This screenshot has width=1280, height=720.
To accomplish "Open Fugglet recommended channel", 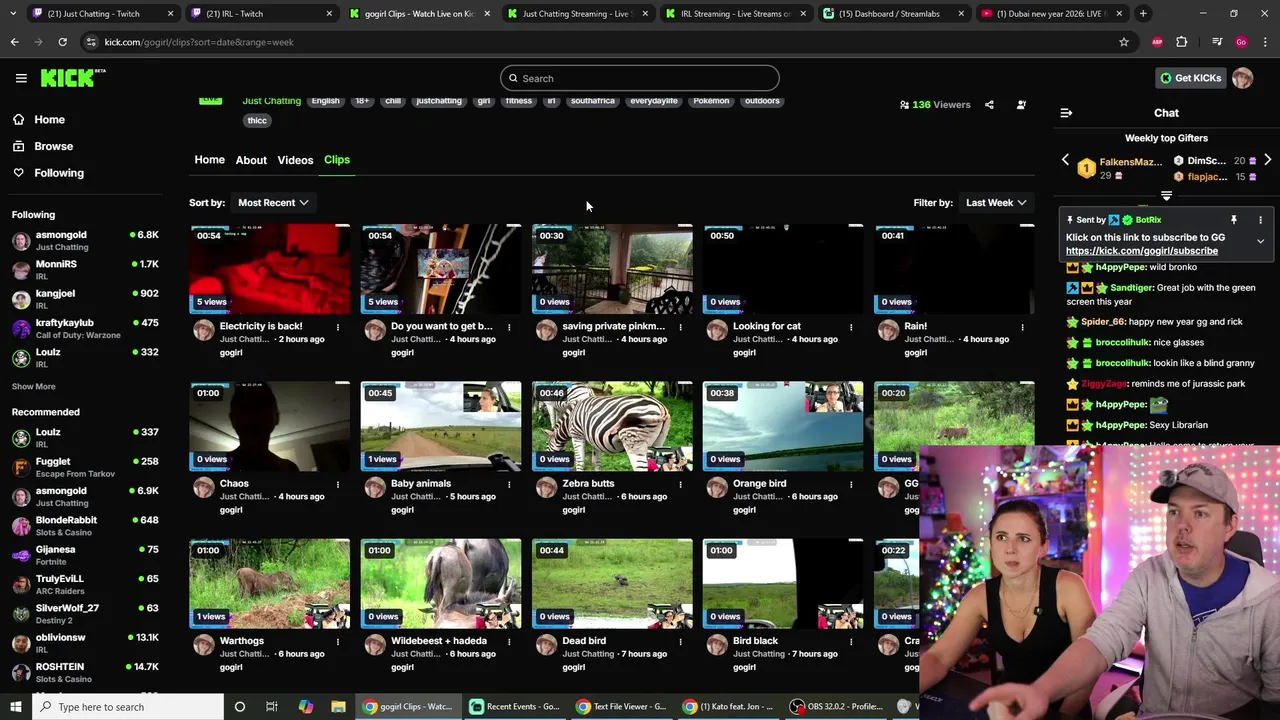I will click(85, 467).
